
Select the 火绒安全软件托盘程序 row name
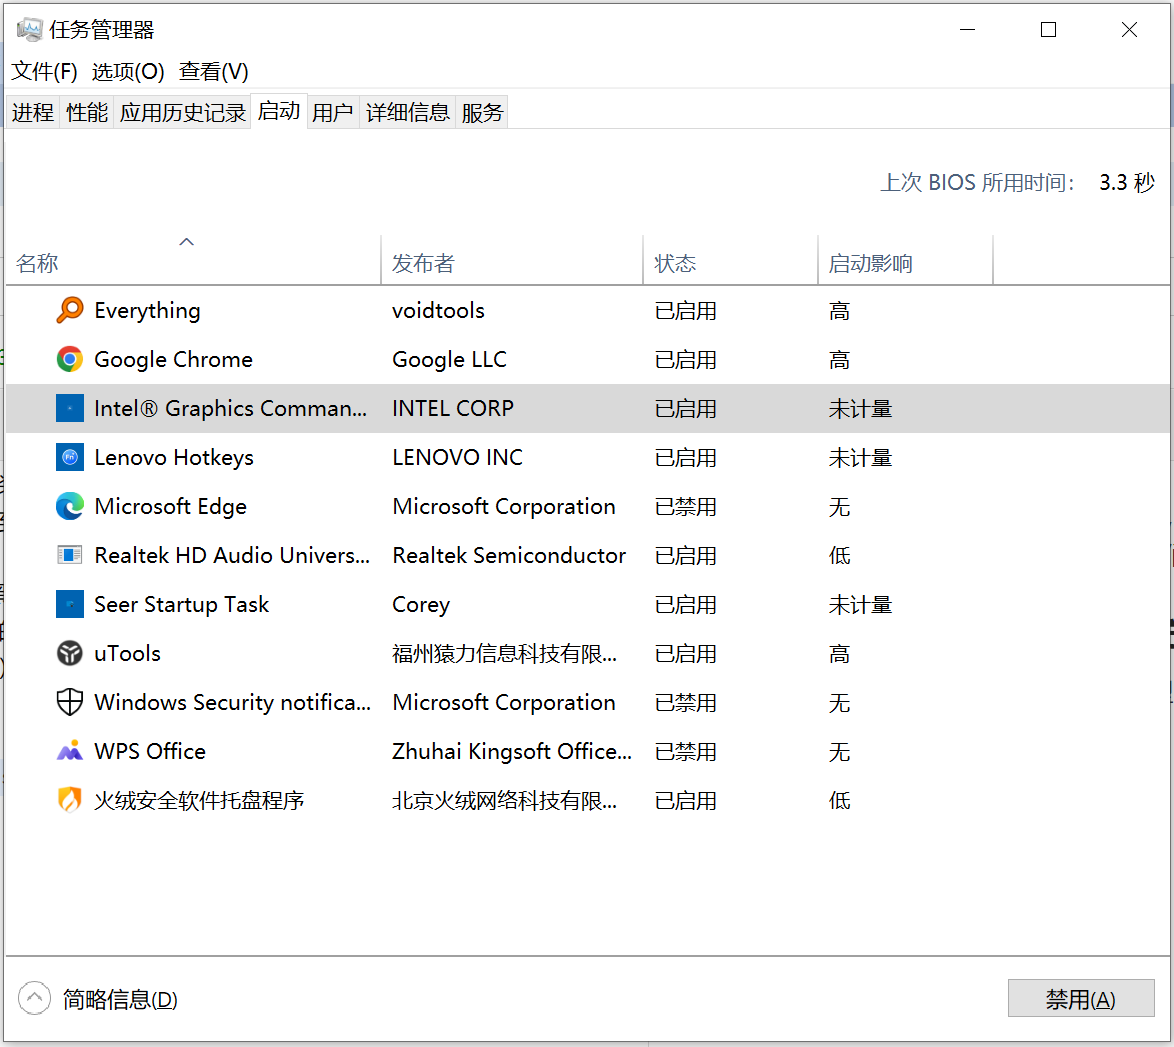199,800
